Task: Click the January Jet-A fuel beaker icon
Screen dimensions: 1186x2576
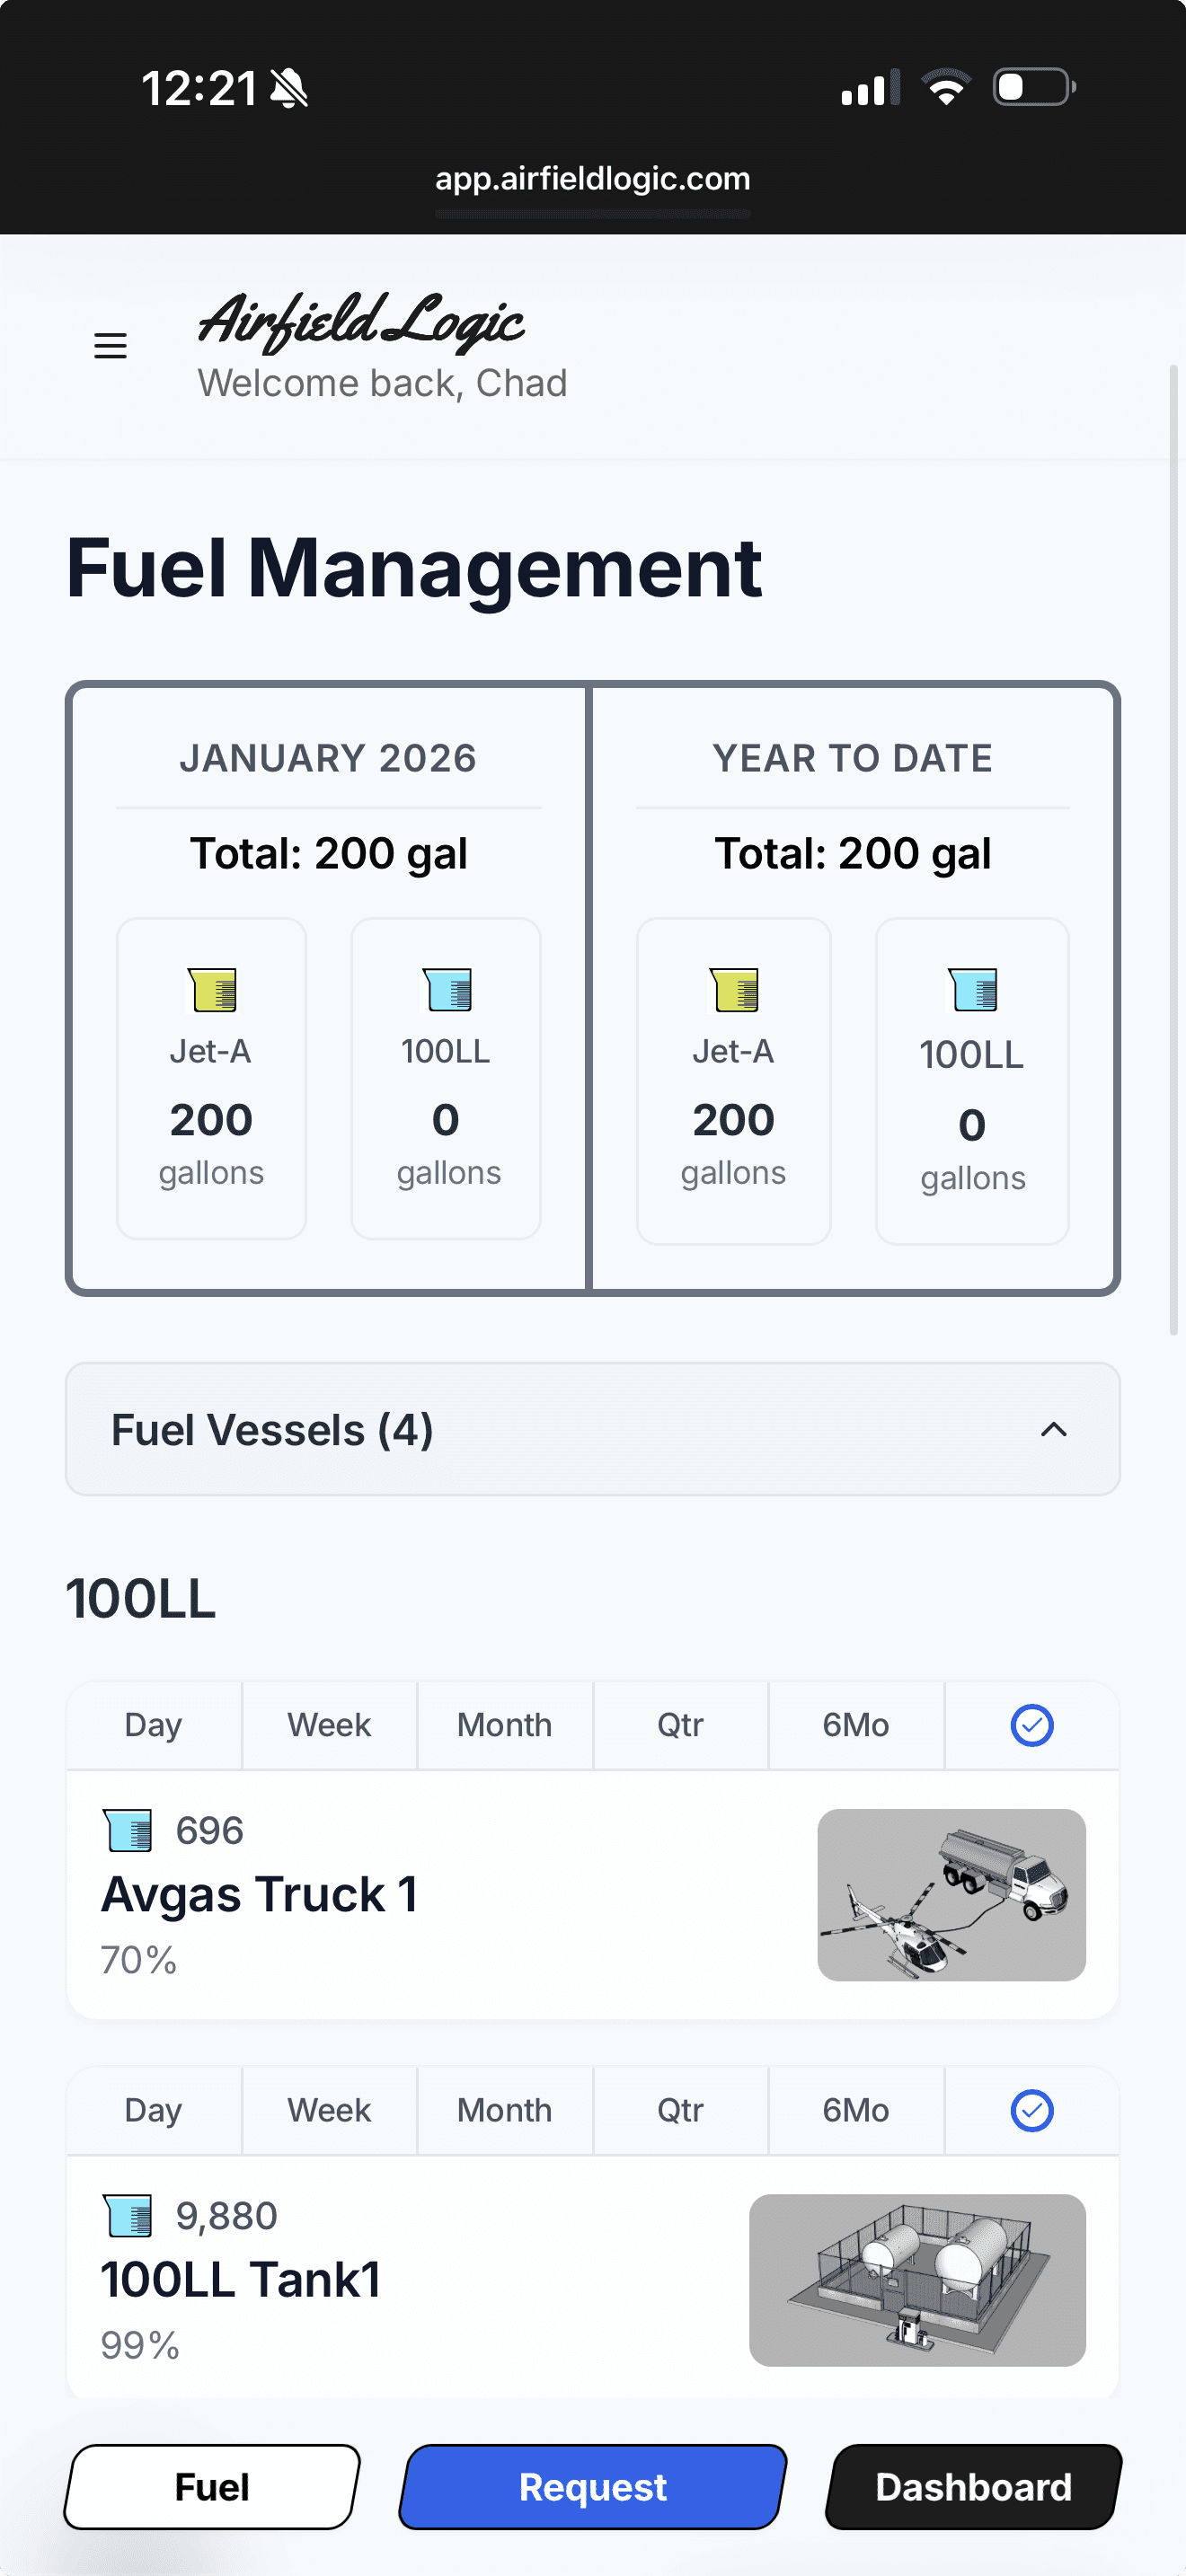Action: pos(212,989)
